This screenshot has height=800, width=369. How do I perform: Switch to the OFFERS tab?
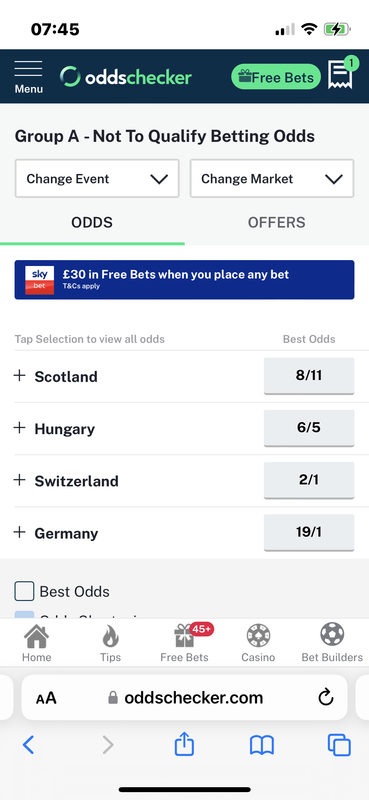(x=277, y=222)
